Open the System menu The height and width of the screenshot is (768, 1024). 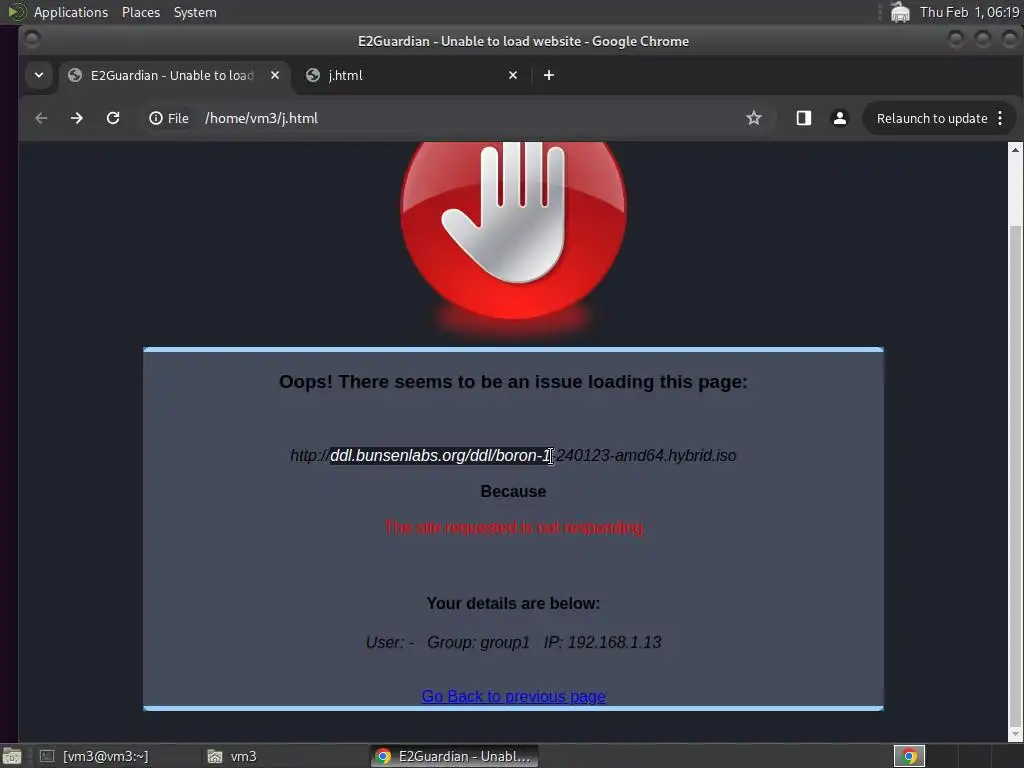click(195, 12)
